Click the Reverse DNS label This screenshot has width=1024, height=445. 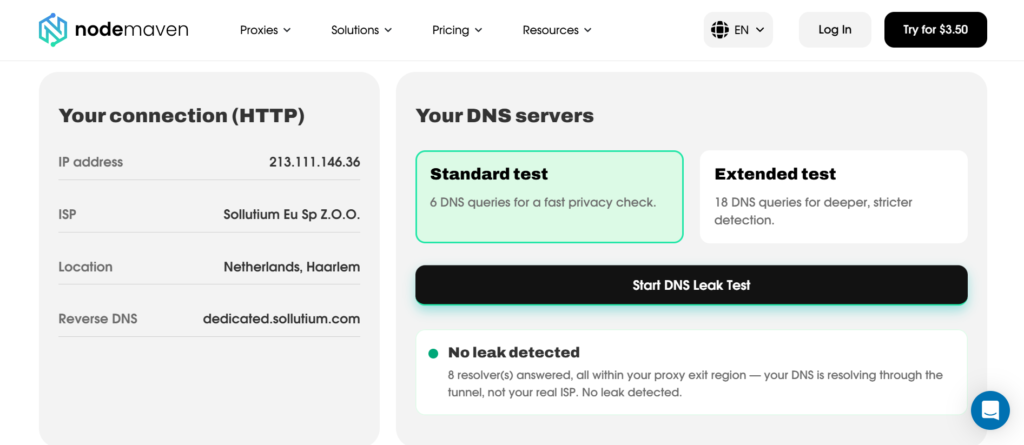coord(98,319)
